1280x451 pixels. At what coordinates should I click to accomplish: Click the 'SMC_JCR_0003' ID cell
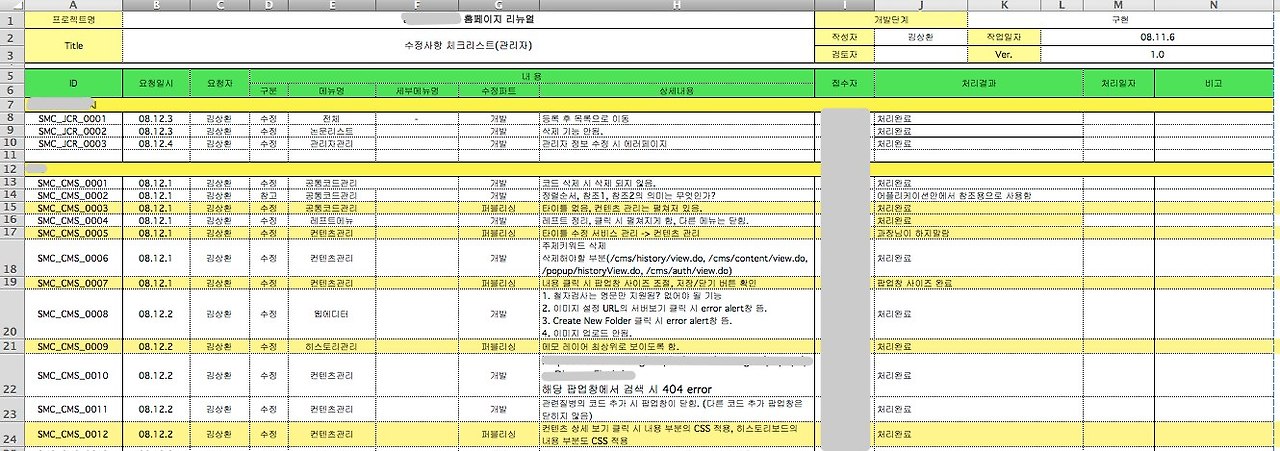(73, 143)
